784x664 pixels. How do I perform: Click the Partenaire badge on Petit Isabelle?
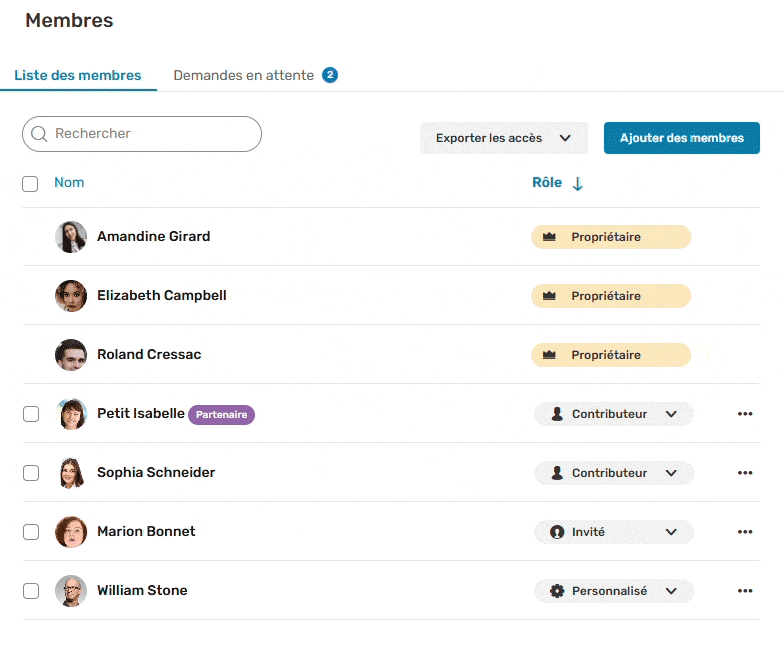[x=222, y=415]
